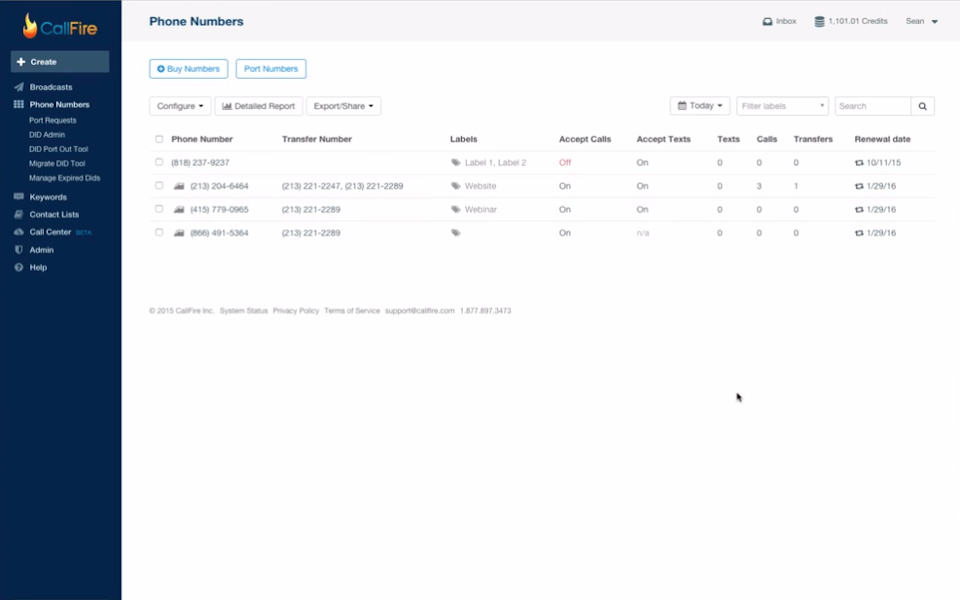Click the Buy Numbers button

tap(188, 68)
